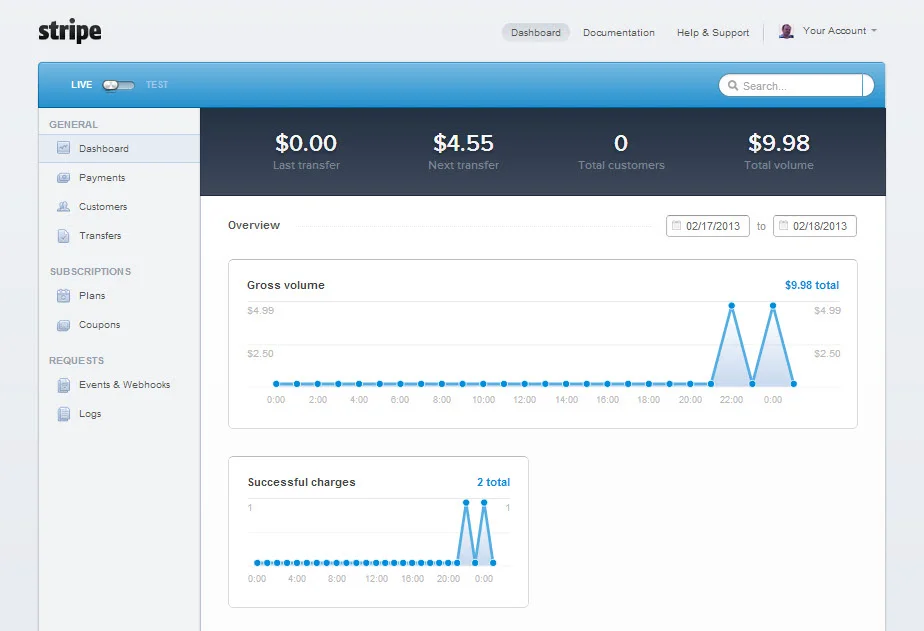Open the Your Account dropdown
924x631 pixels.
click(839, 31)
